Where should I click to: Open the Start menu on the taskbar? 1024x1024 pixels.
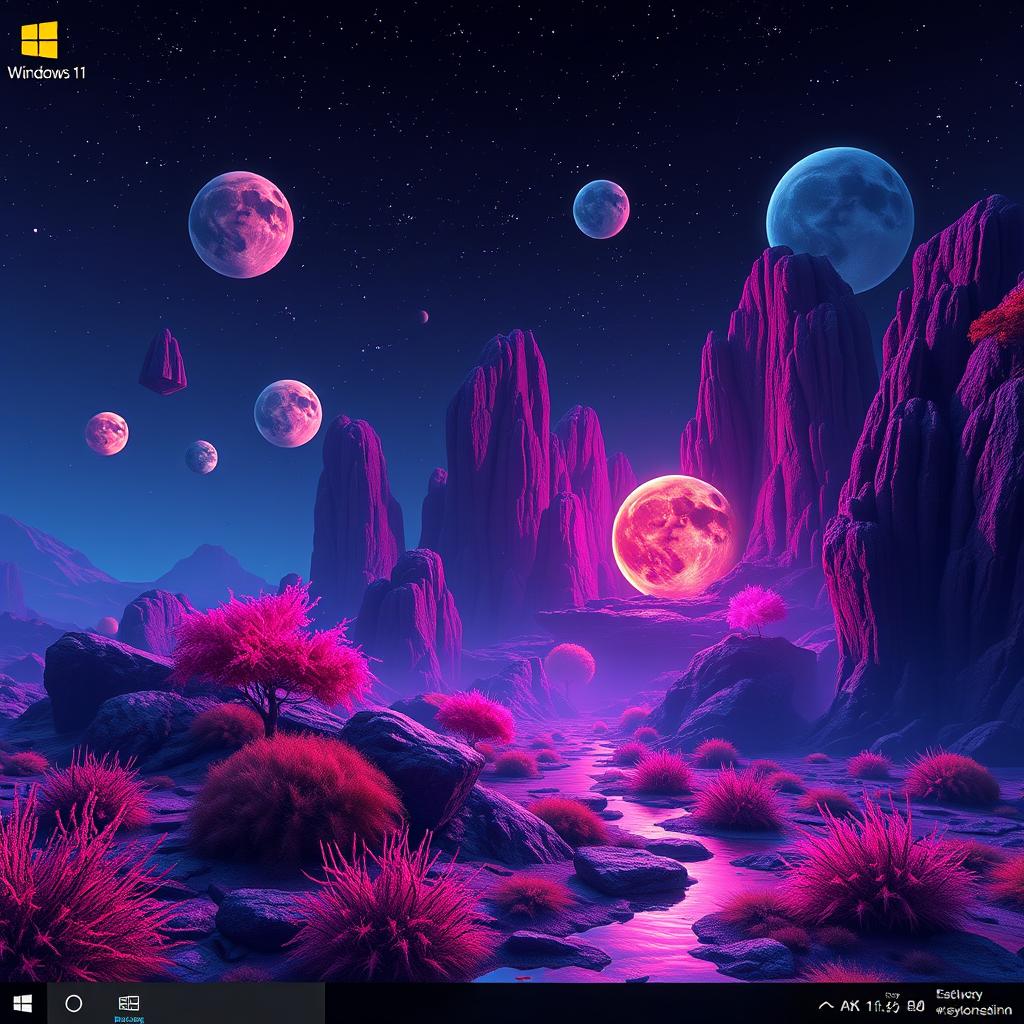click(x=23, y=1005)
